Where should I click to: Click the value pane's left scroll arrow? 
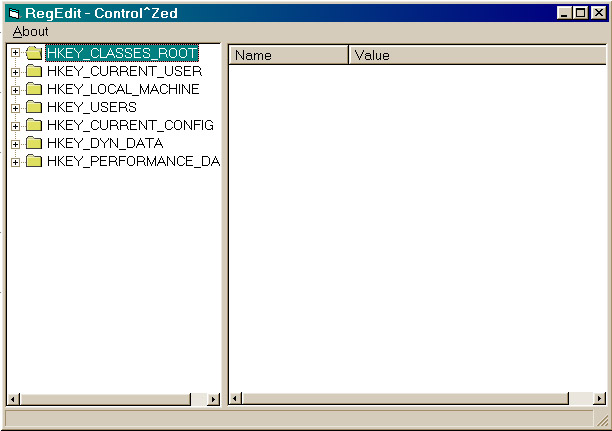[235, 399]
